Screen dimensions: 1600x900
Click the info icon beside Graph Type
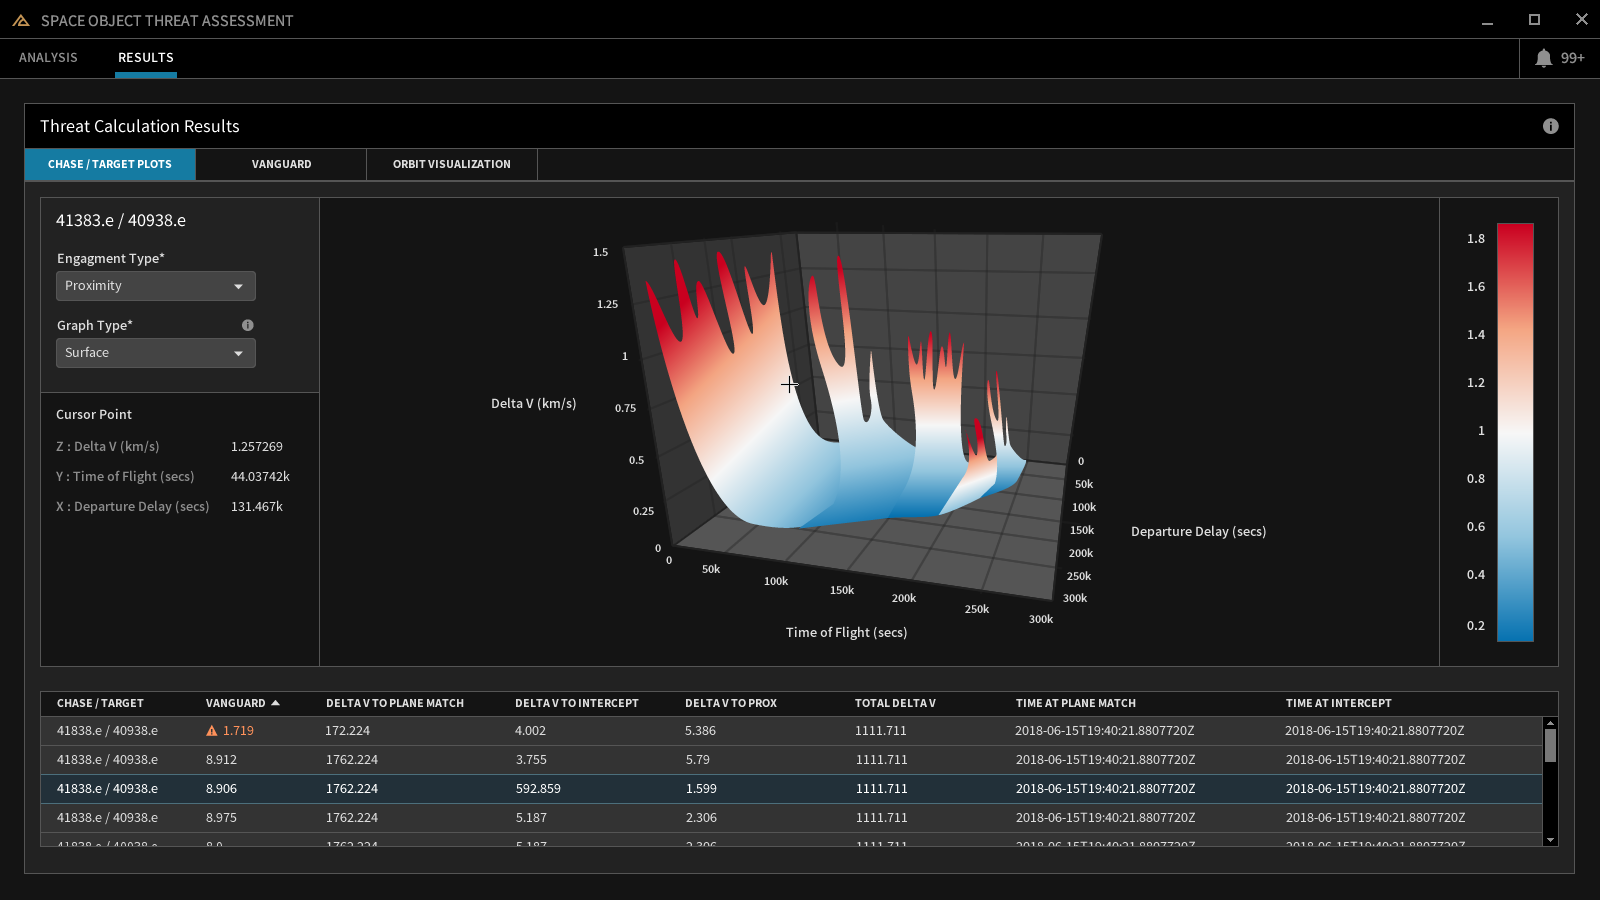click(247, 325)
